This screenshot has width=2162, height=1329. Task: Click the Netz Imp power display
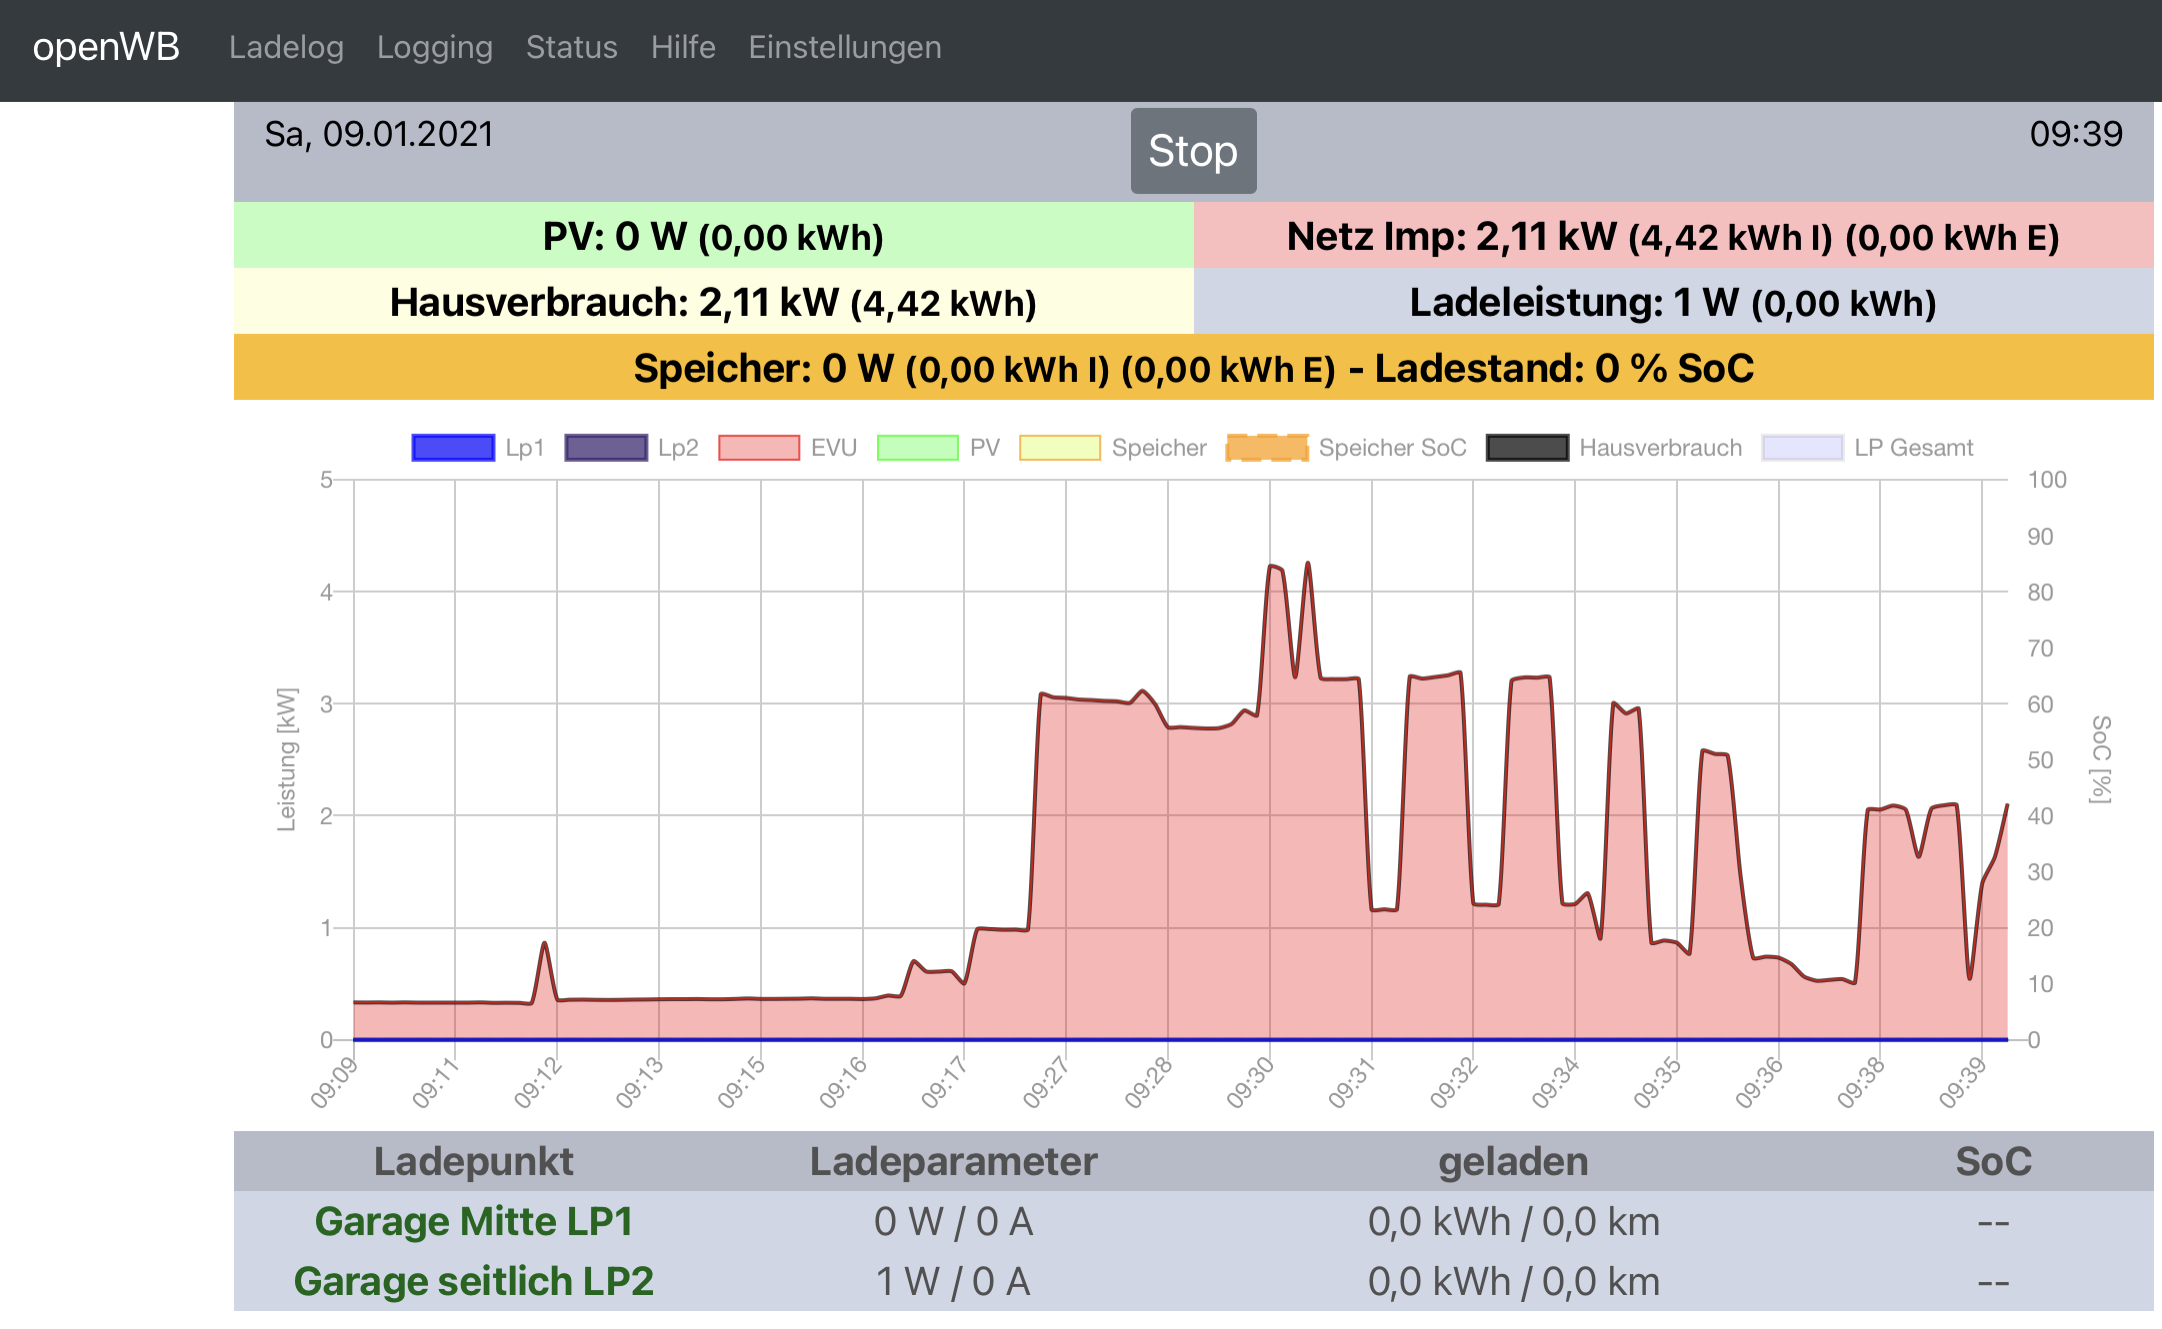coord(1672,236)
